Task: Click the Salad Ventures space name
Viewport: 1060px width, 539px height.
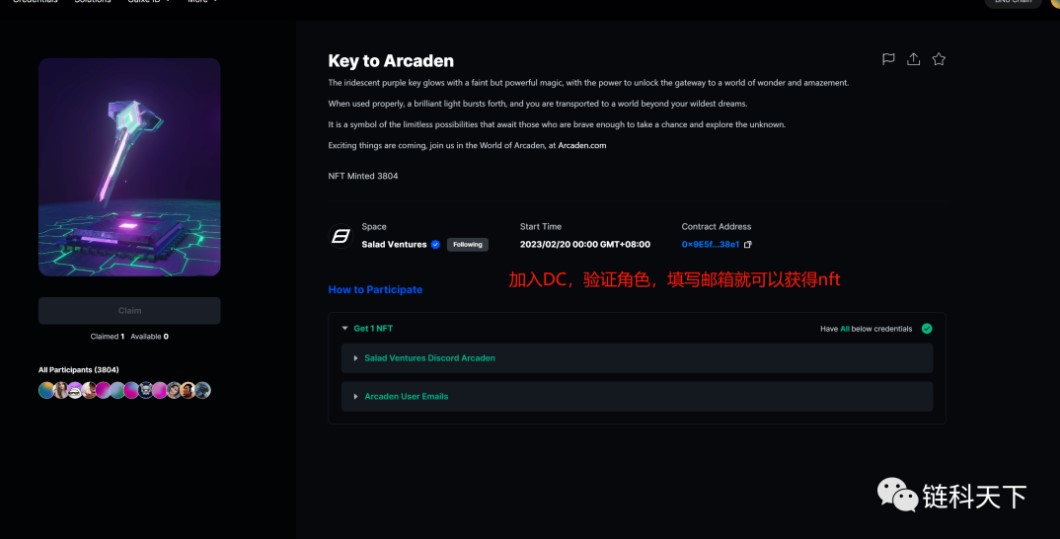Action: [394, 244]
